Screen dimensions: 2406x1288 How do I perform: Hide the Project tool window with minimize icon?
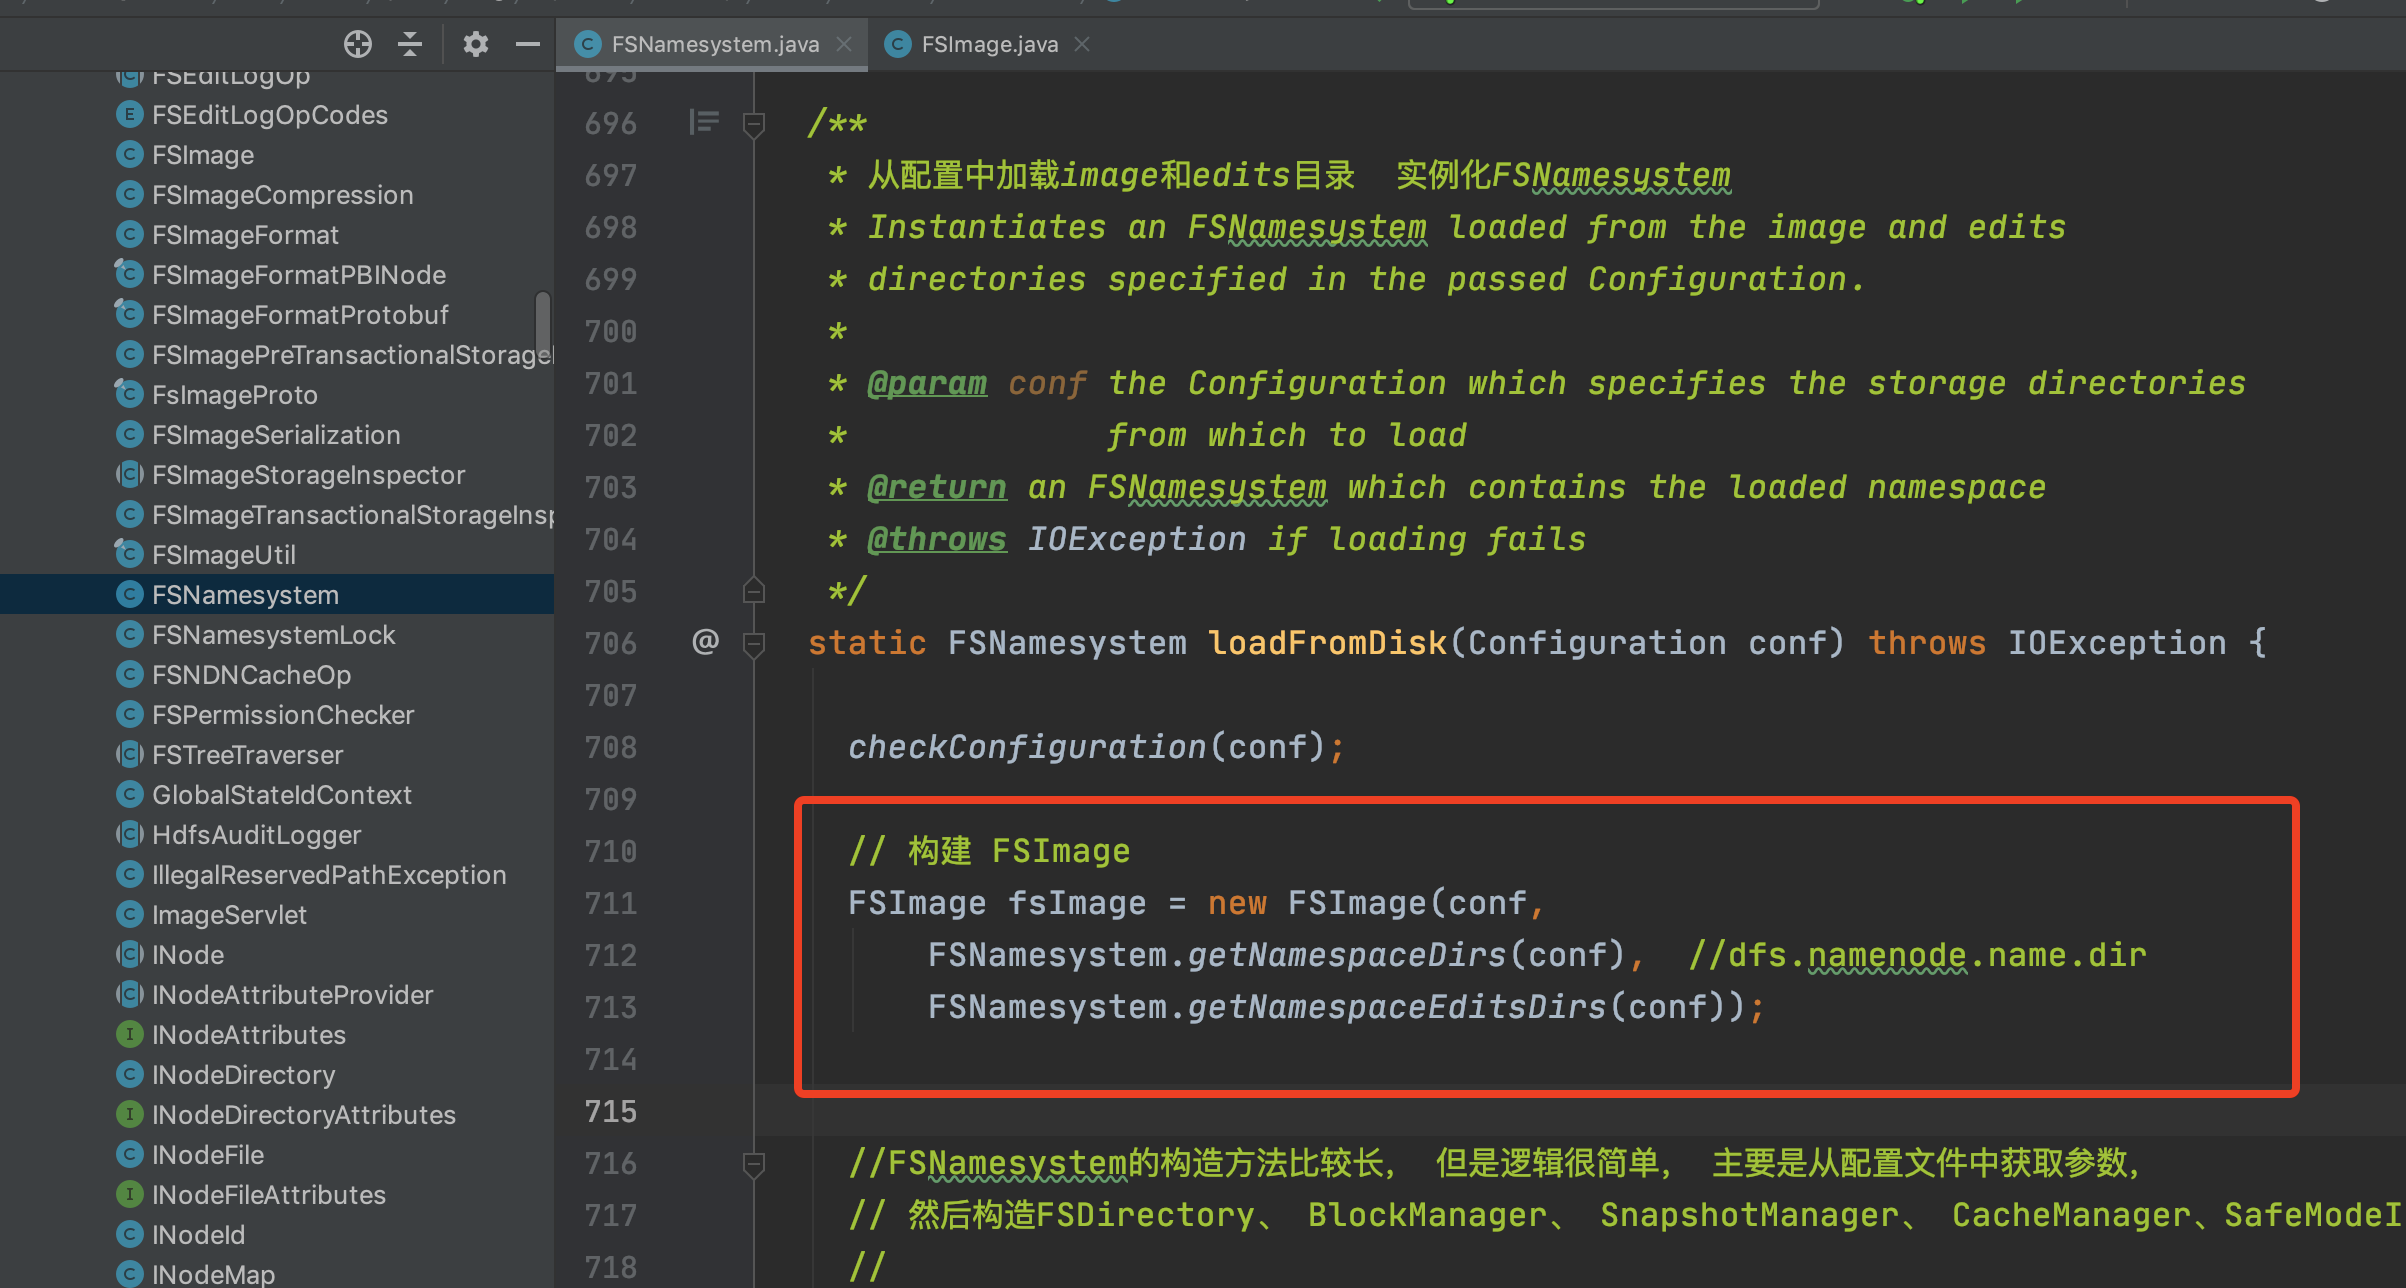point(527,44)
